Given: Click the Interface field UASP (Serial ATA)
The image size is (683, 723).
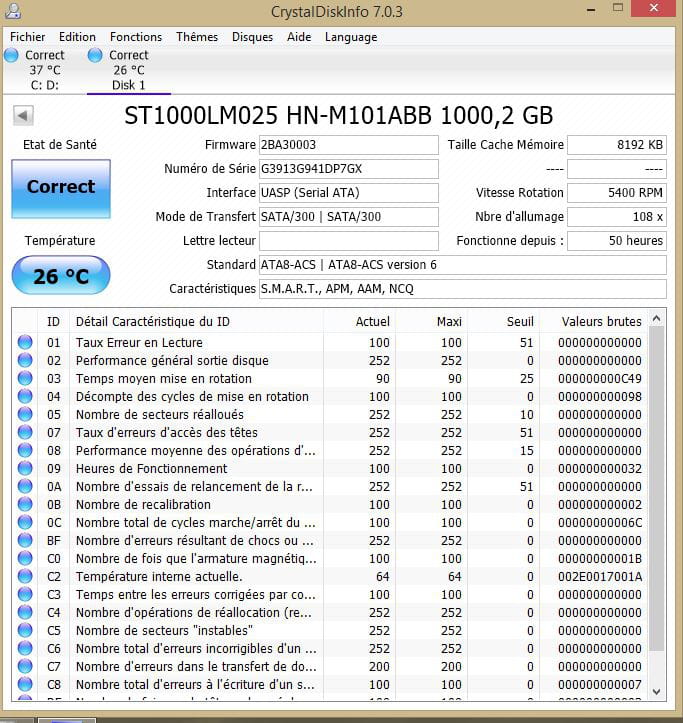Looking at the screenshot, I should pos(349,193).
